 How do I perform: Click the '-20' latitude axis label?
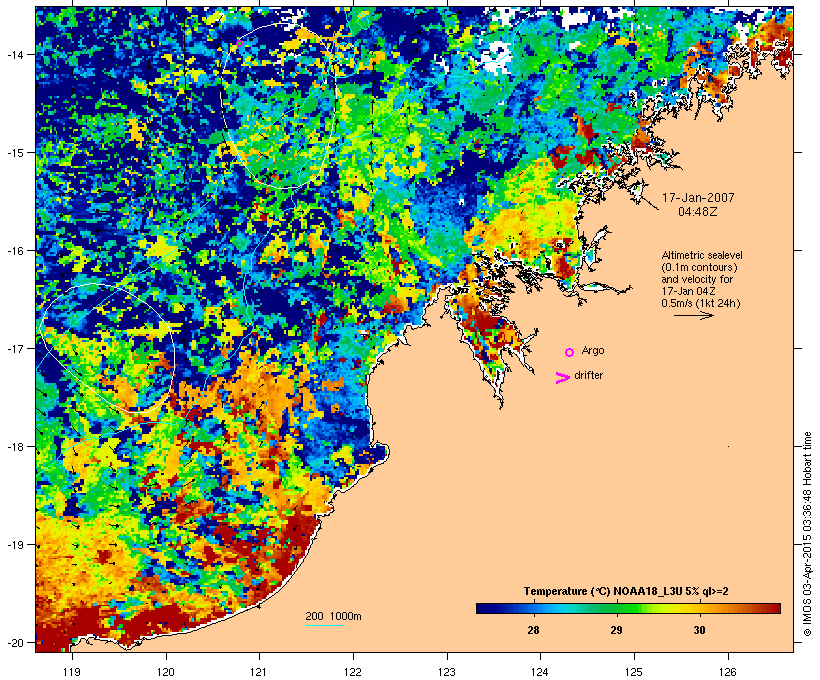point(14,643)
